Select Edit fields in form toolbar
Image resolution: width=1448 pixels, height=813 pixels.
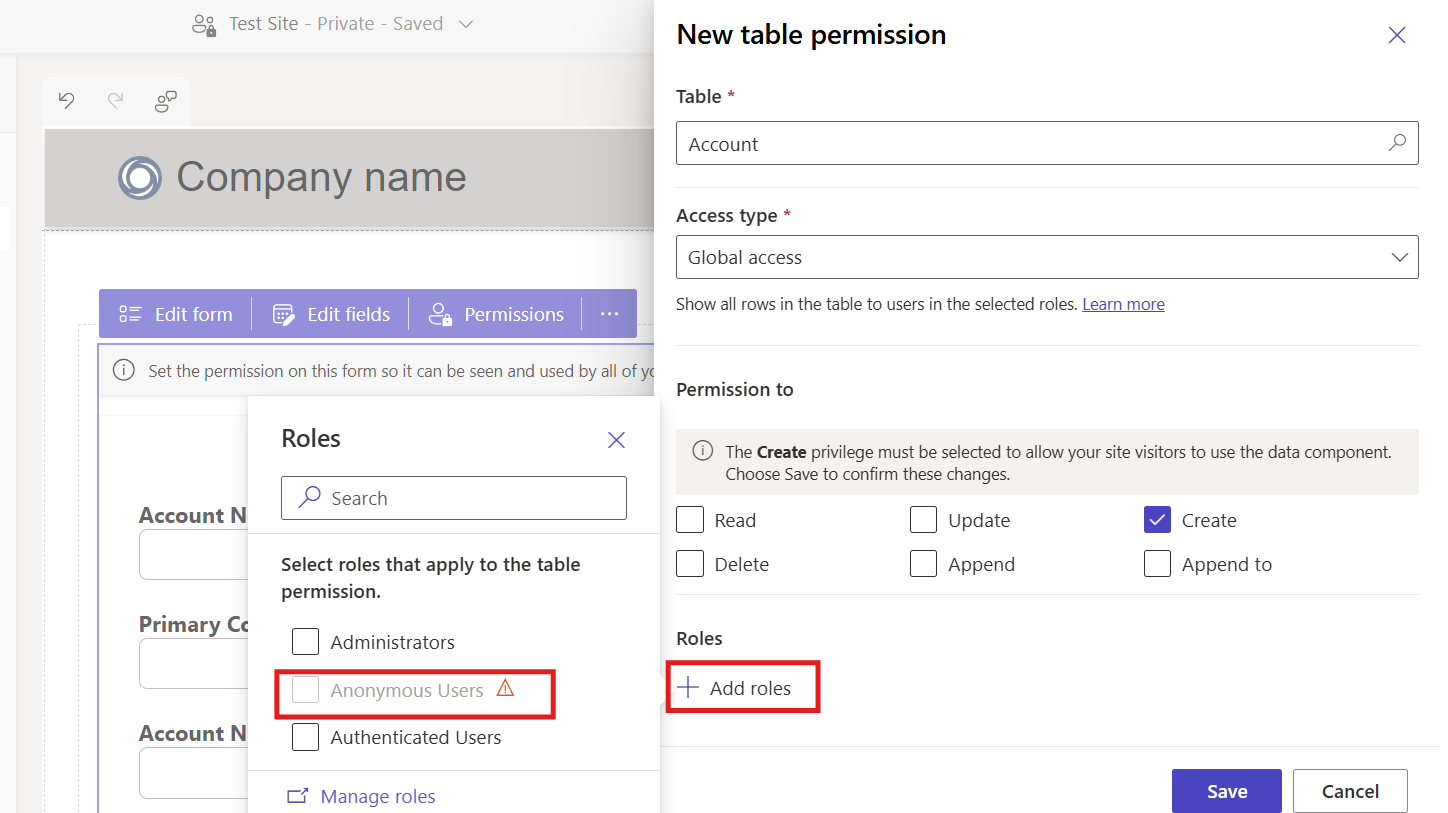(331, 314)
